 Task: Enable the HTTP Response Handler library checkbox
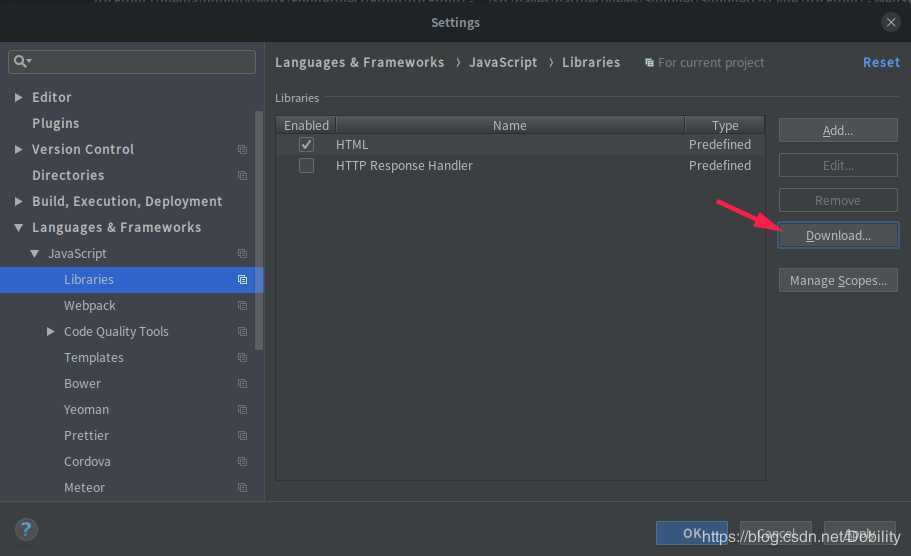coord(306,166)
